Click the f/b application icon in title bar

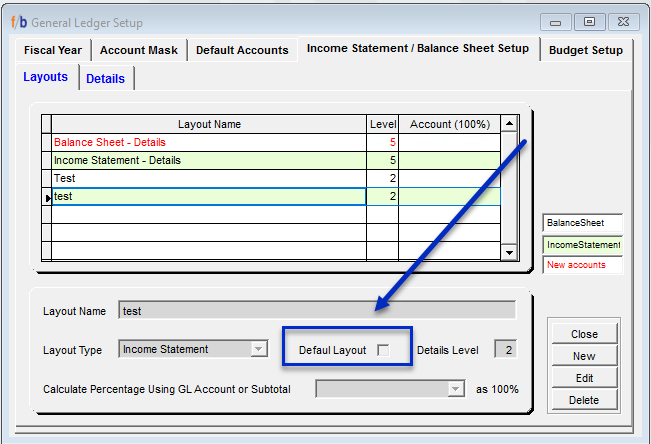tap(19, 22)
